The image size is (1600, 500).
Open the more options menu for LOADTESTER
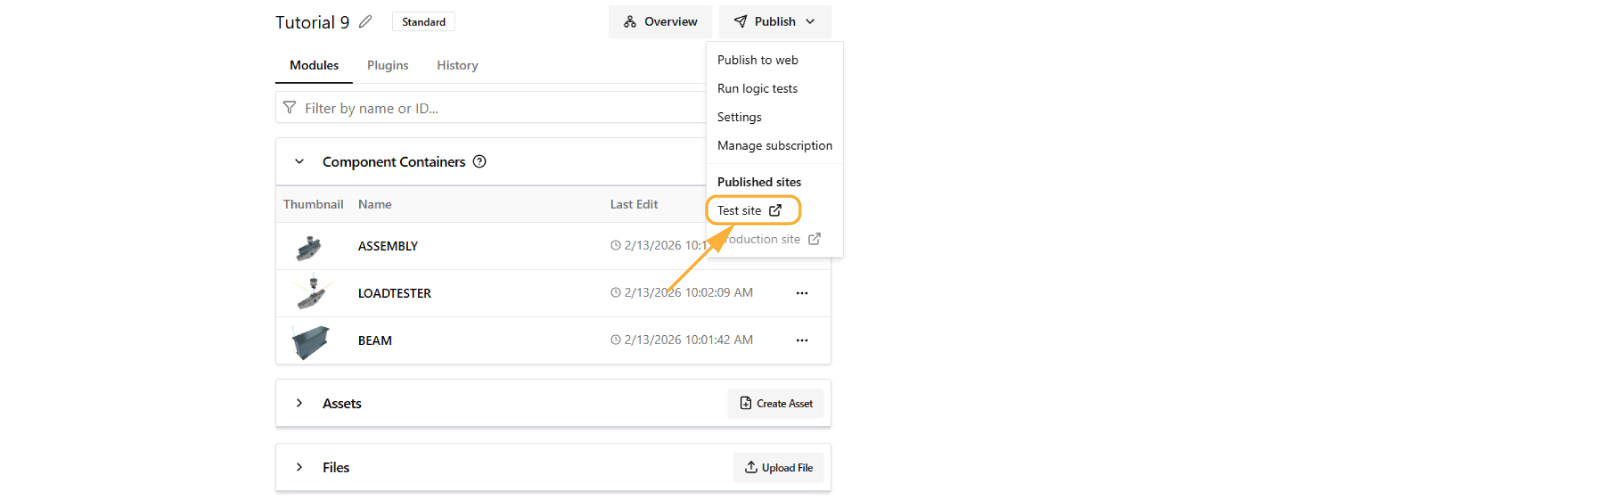pos(802,293)
